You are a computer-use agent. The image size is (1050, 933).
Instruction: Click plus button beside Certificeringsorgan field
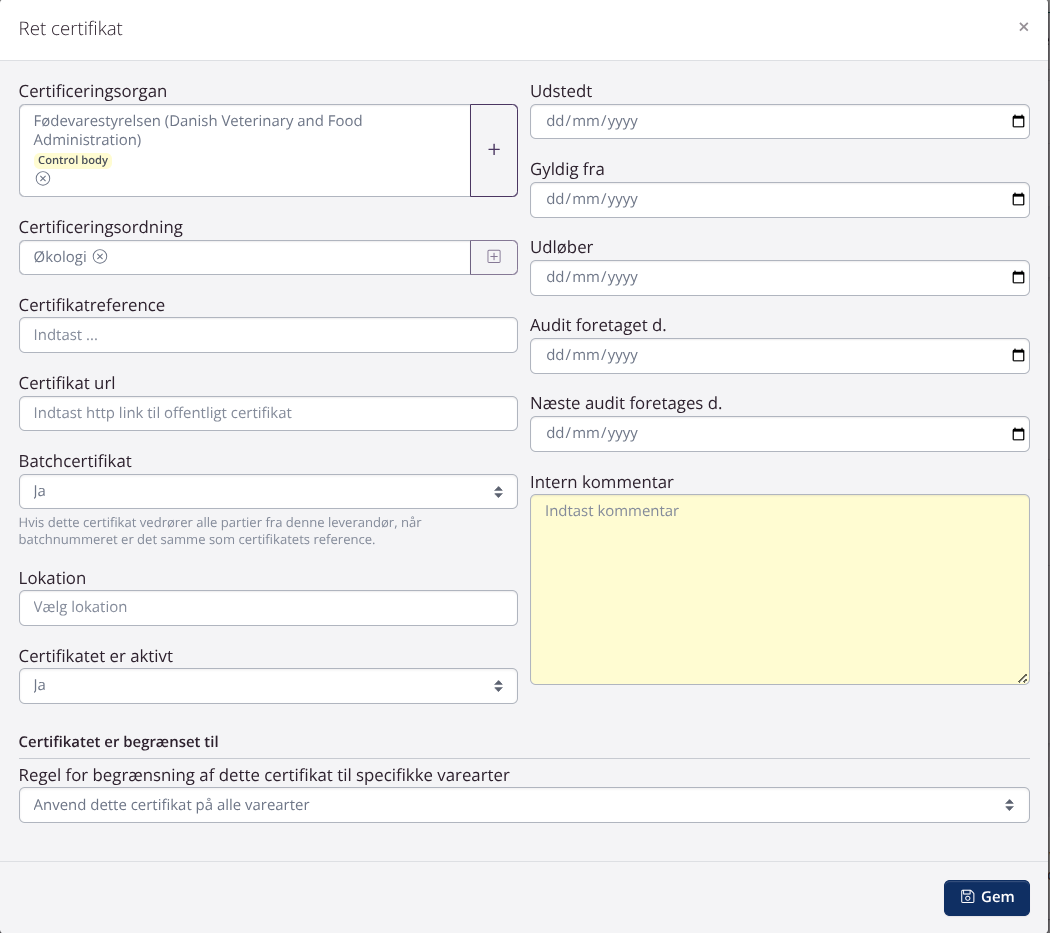pyautogui.click(x=493, y=150)
